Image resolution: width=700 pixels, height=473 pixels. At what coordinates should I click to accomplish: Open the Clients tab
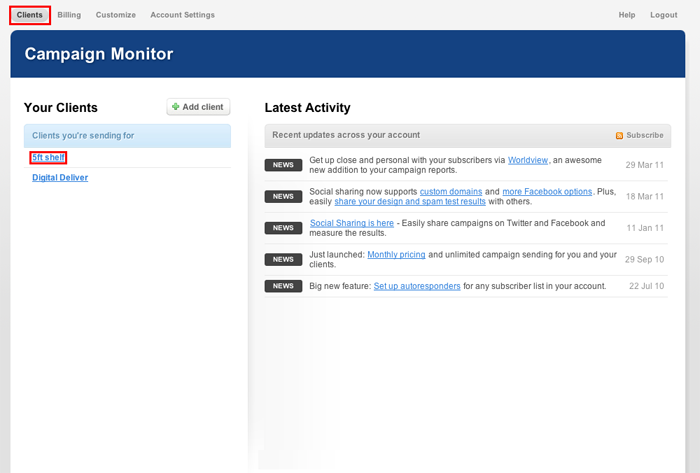pos(29,15)
